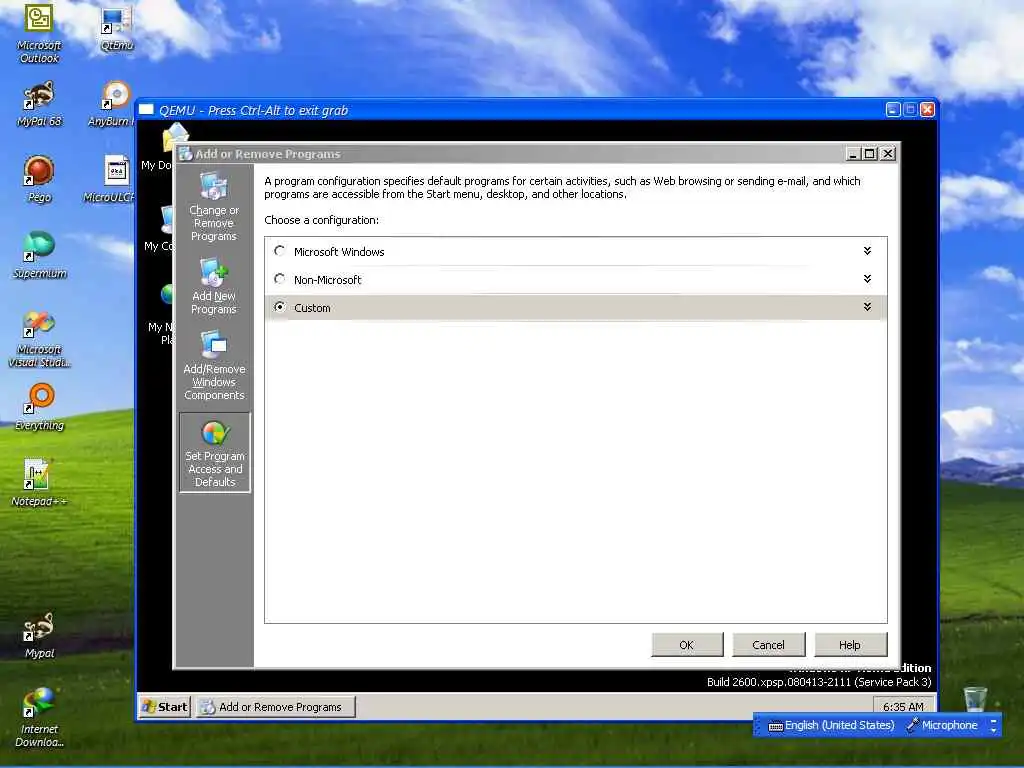This screenshot has width=1024, height=768.
Task: Click the Help button
Action: pyautogui.click(x=850, y=645)
